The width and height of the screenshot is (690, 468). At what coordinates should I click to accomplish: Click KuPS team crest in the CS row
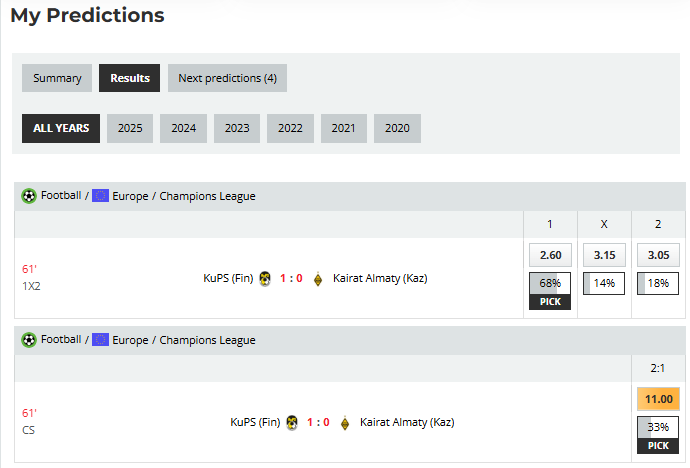[x=292, y=422]
